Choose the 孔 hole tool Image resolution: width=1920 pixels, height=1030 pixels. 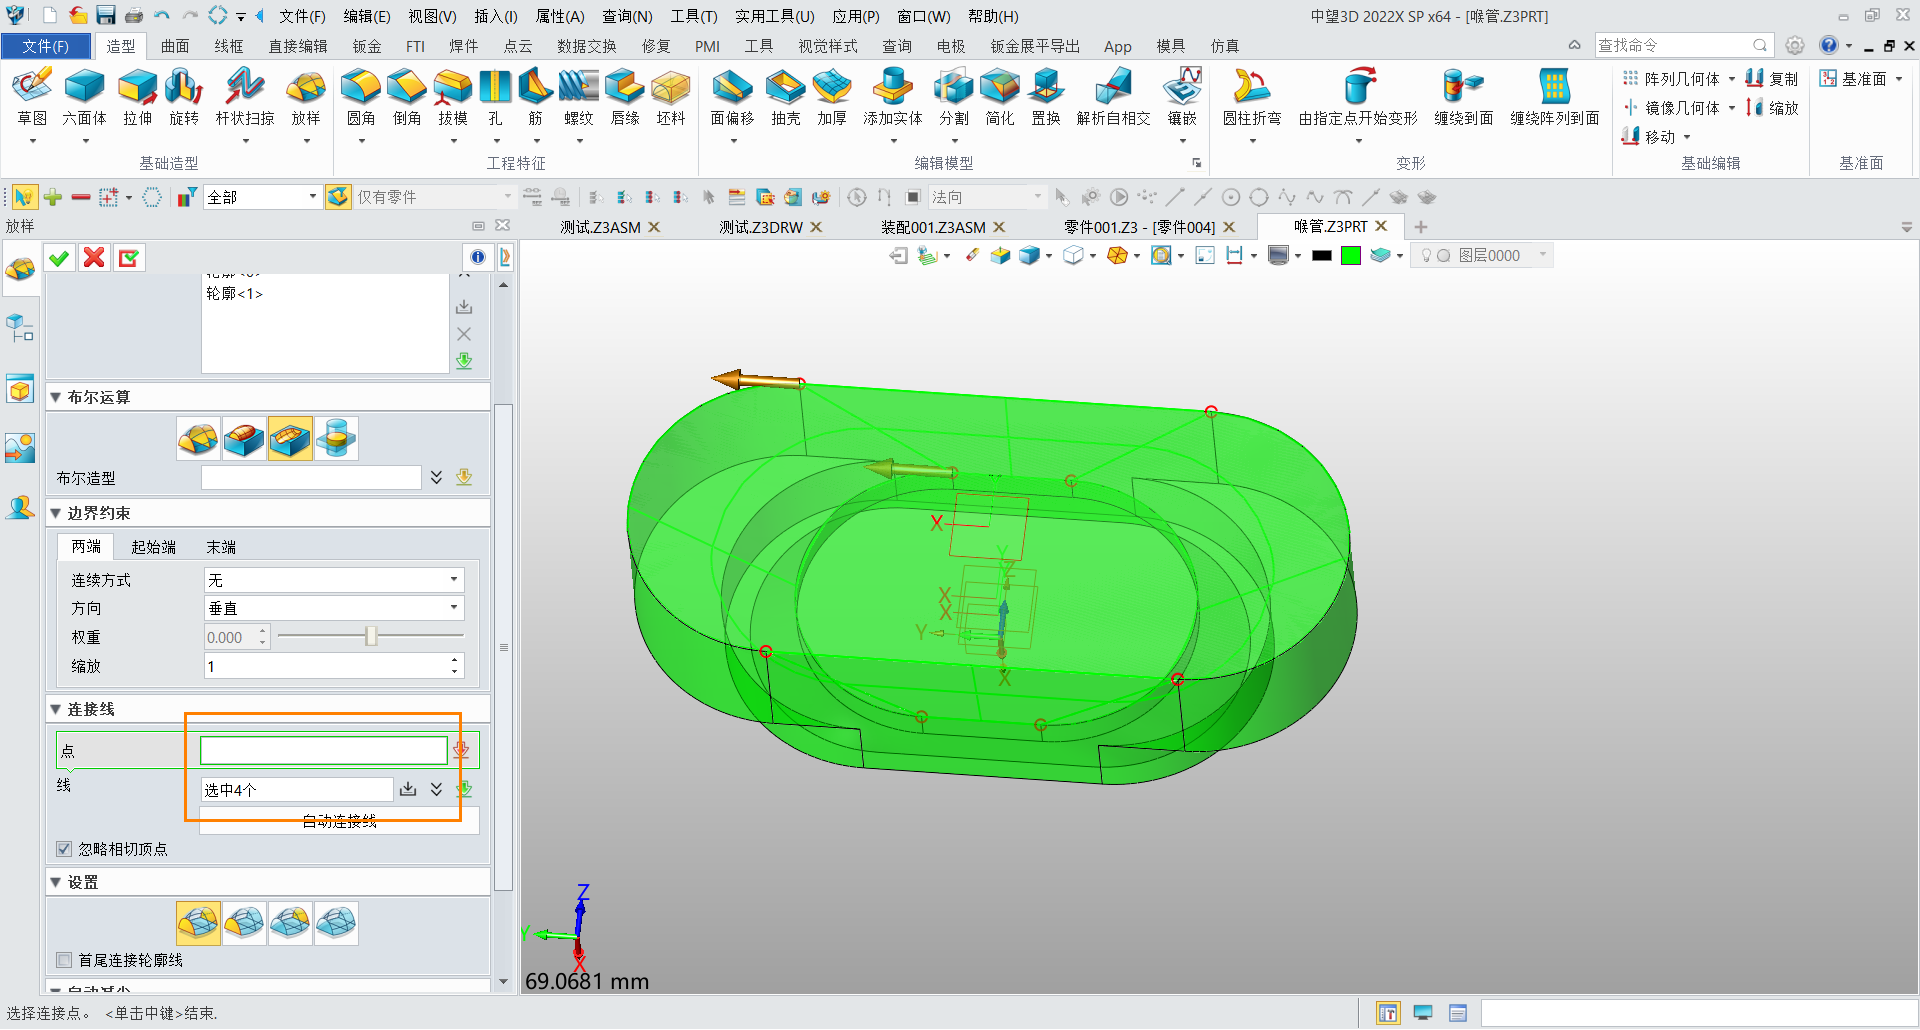click(x=495, y=98)
